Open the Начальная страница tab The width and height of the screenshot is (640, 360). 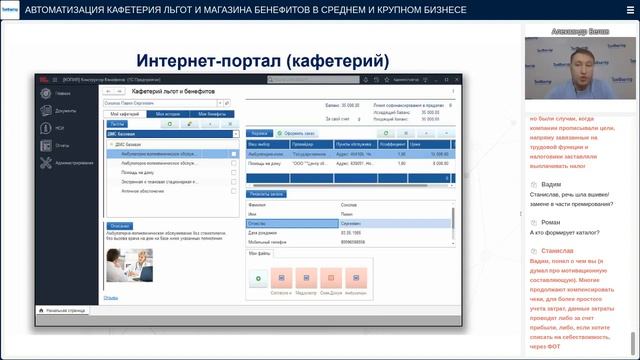point(63,310)
